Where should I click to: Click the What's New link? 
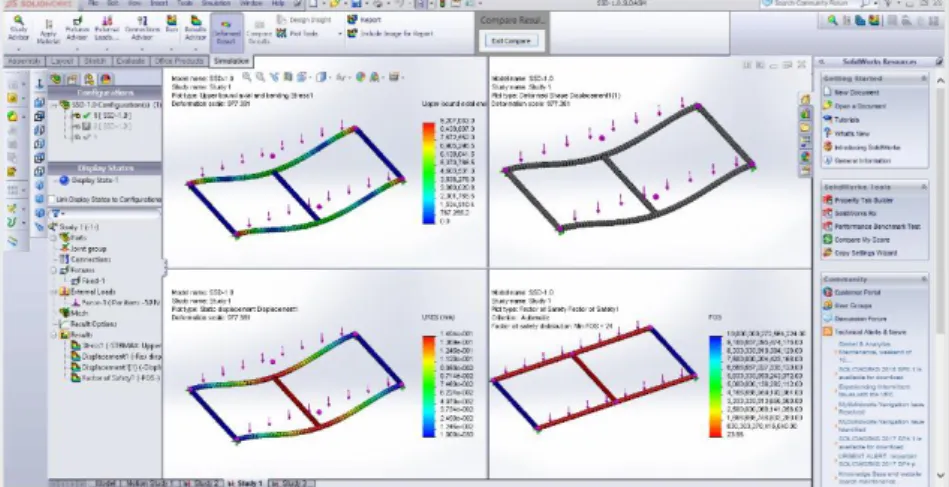[x=846, y=134]
